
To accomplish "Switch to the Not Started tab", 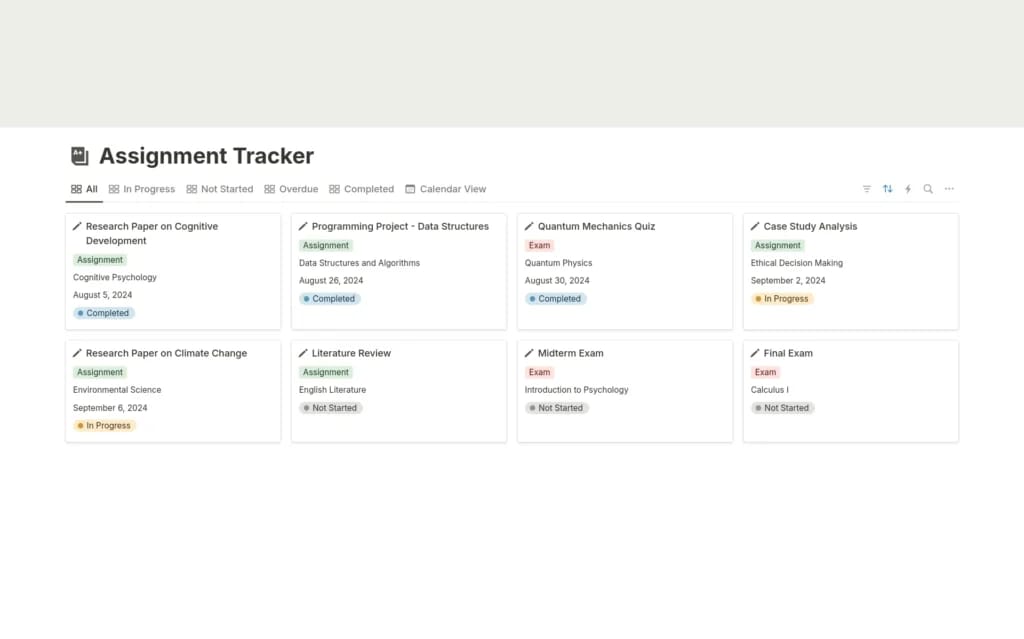I will click(220, 189).
